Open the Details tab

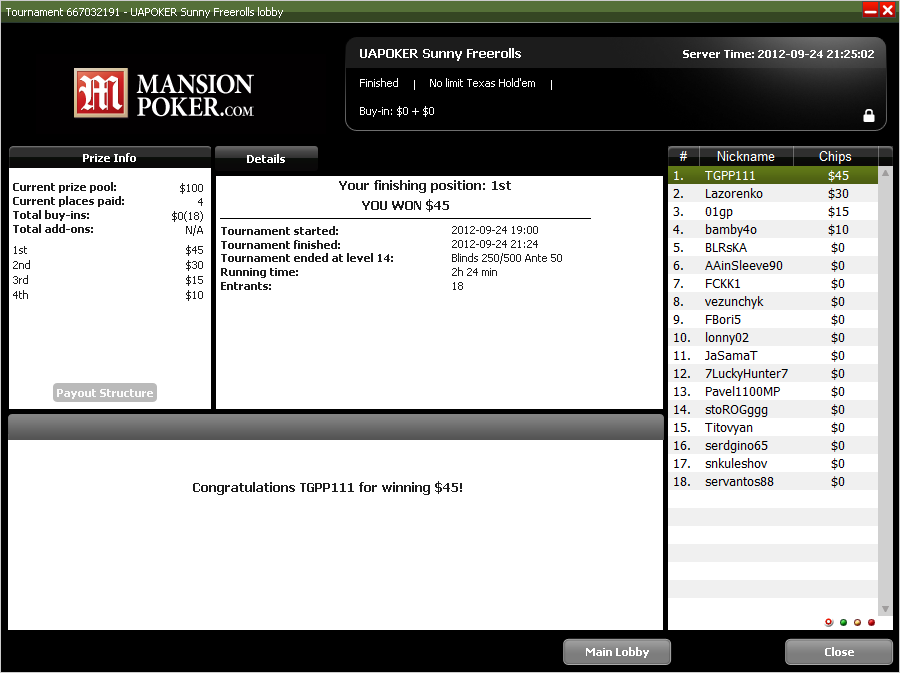pos(266,158)
